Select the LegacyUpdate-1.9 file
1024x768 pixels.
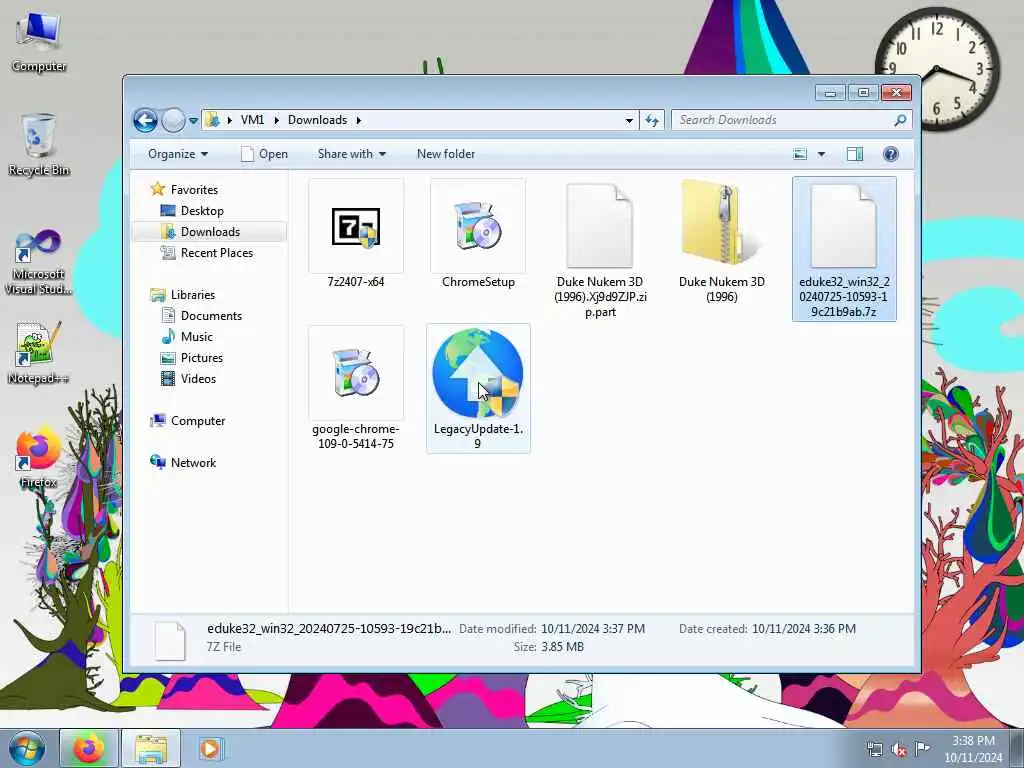click(478, 389)
